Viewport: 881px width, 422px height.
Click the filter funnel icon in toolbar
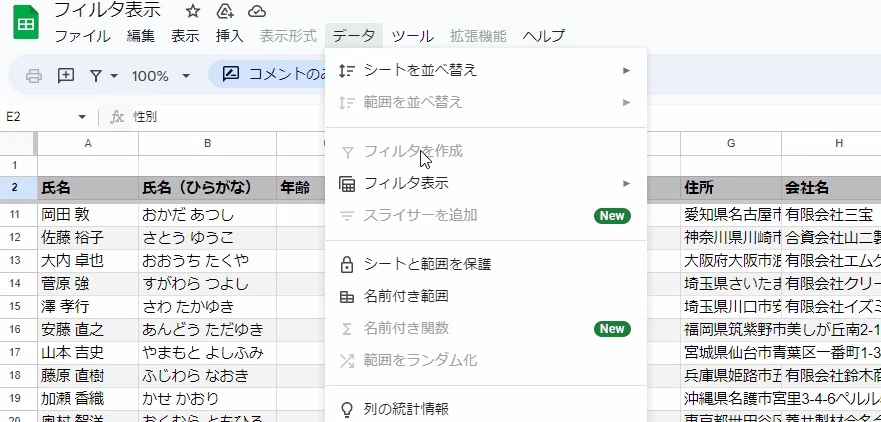[x=96, y=76]
